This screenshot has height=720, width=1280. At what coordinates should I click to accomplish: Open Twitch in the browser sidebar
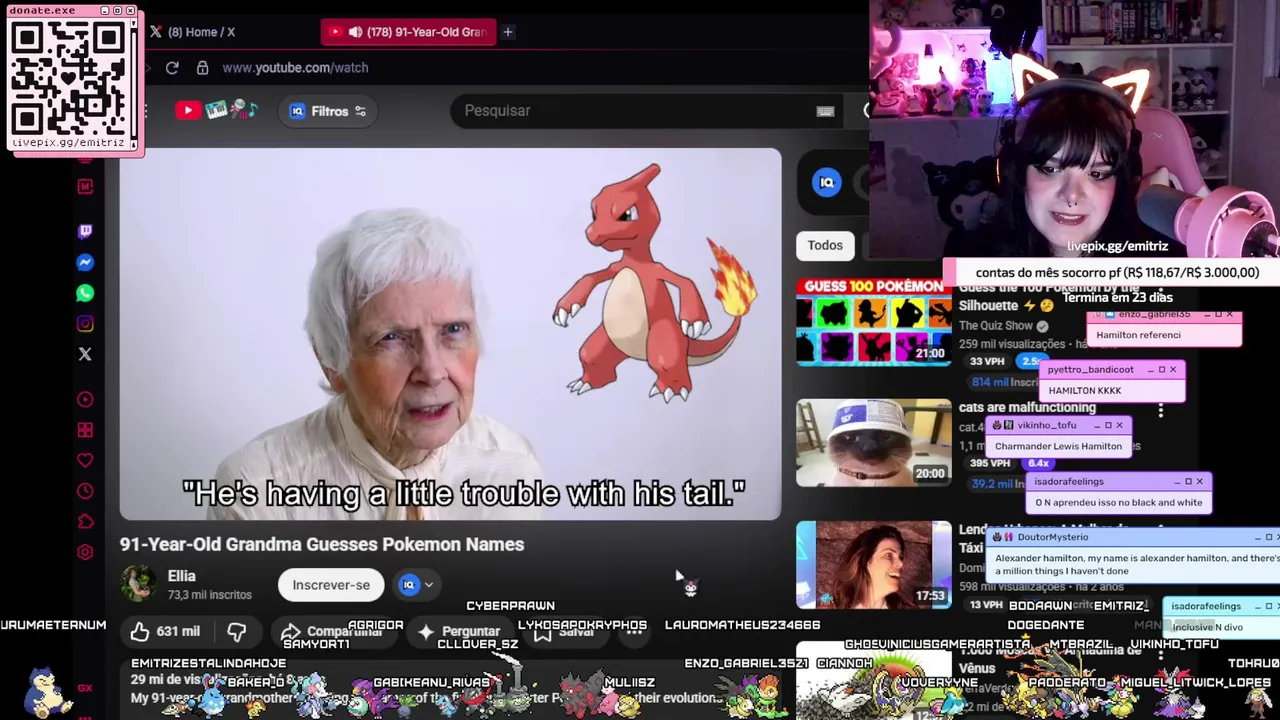tap(85, 231)
